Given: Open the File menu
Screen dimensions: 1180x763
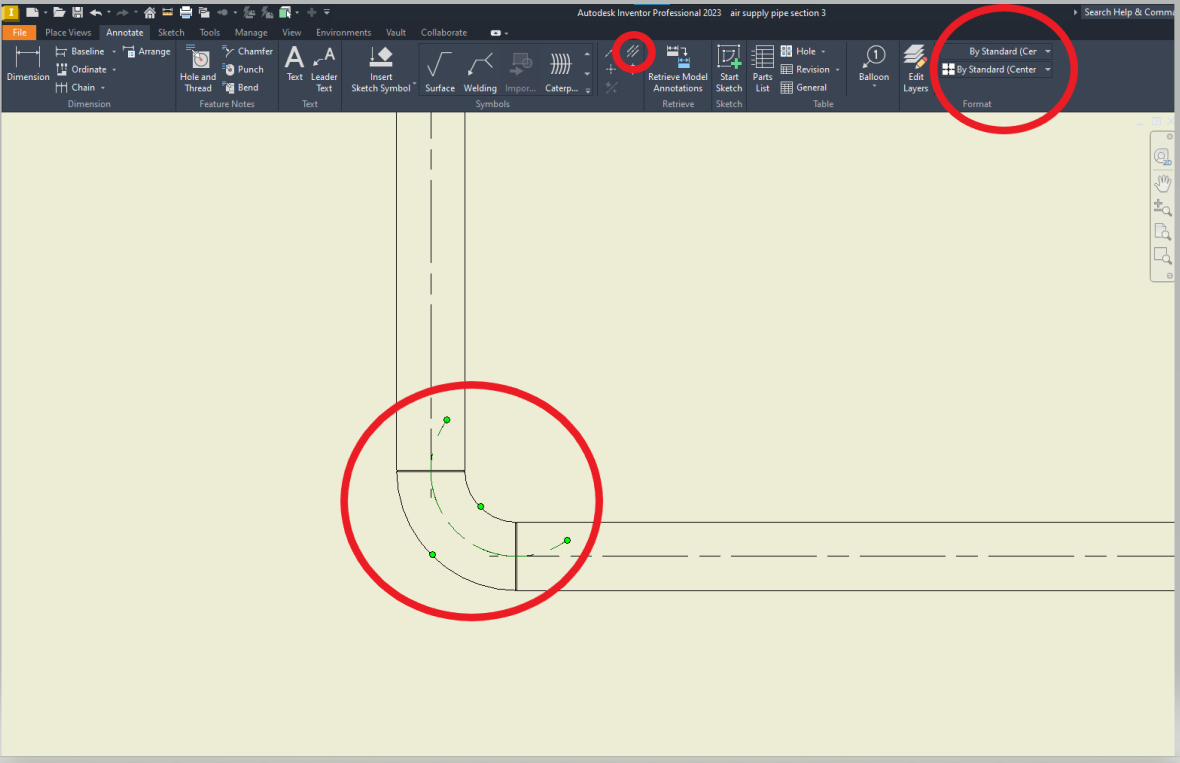Looking at the screenshot, I should [20, 32].
